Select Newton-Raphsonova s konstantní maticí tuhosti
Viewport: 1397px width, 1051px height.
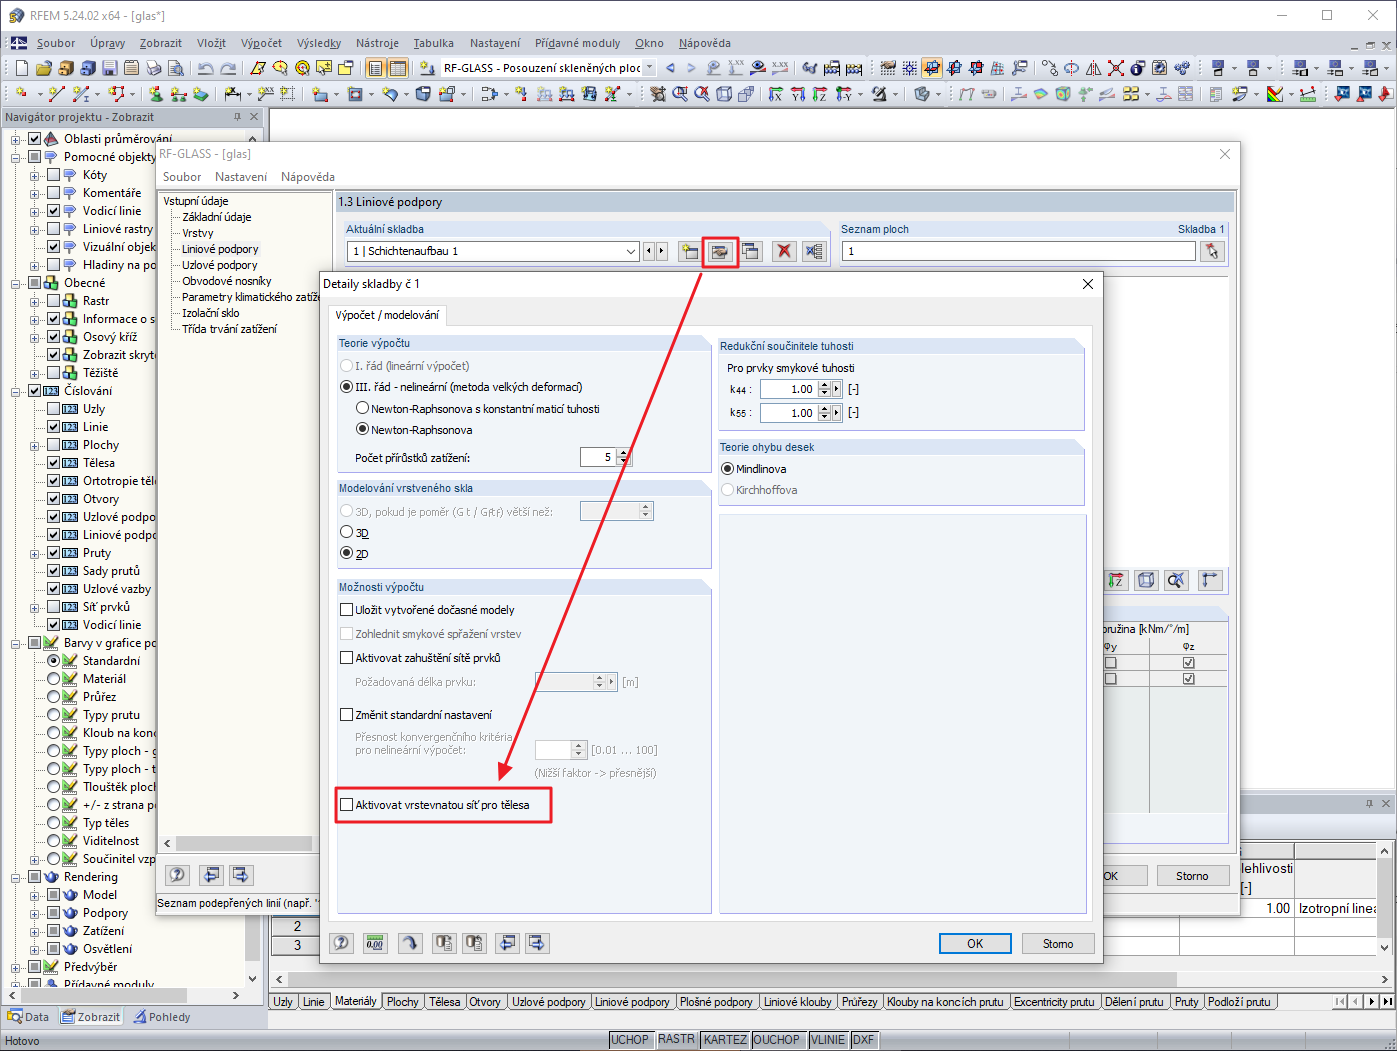(x=362, y=409)
